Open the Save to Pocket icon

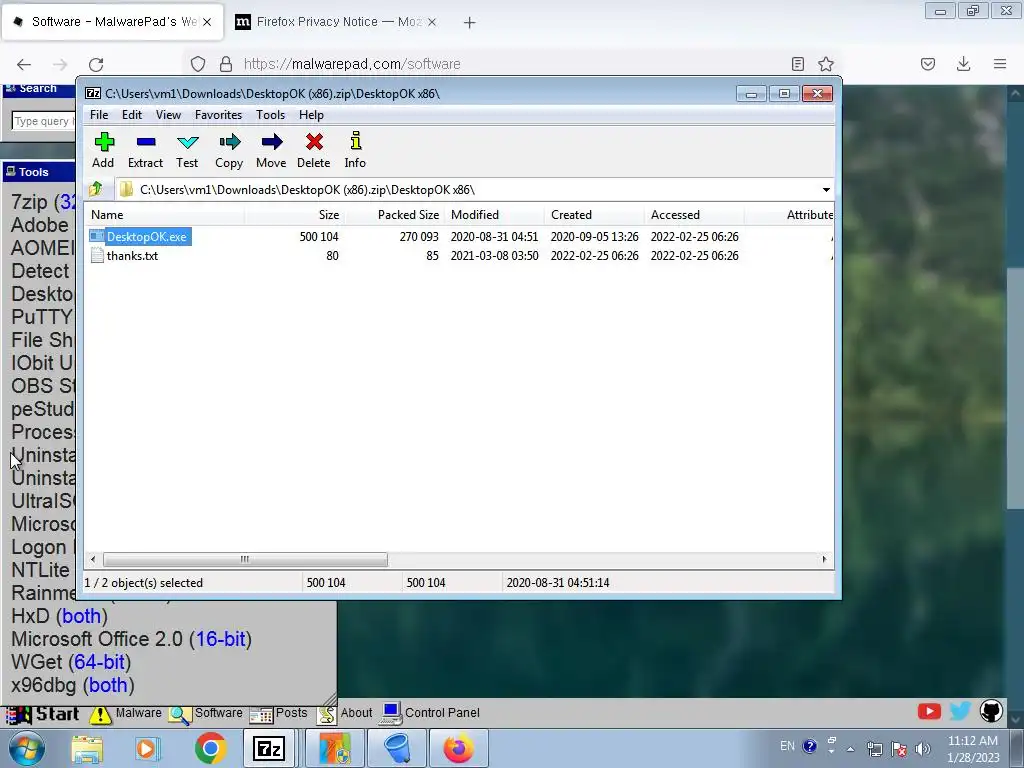[928, 64]
